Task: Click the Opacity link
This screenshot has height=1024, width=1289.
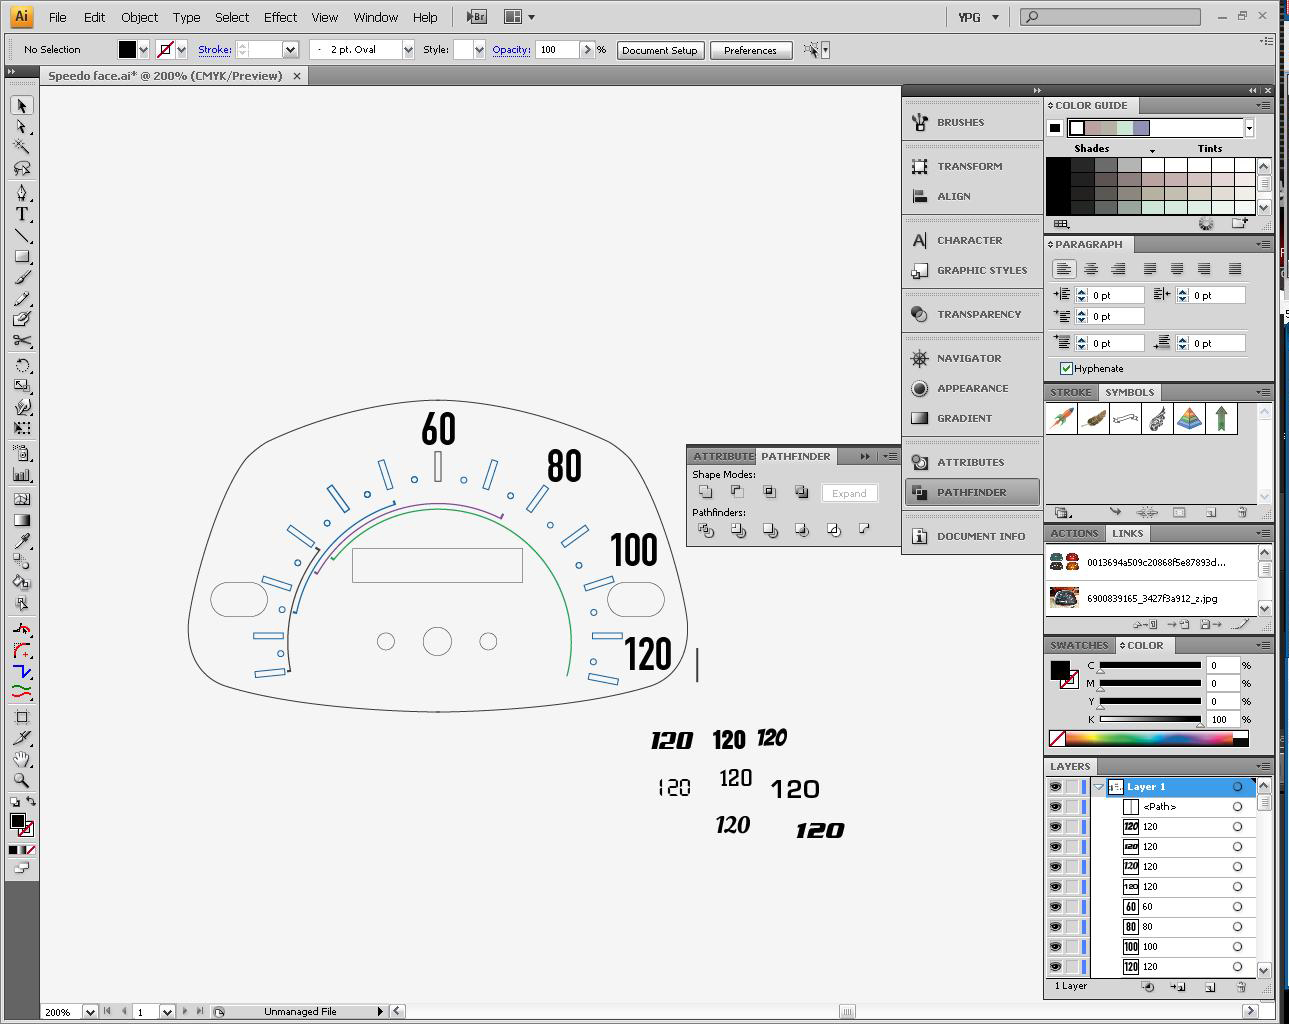Action: tap(511, 49)
